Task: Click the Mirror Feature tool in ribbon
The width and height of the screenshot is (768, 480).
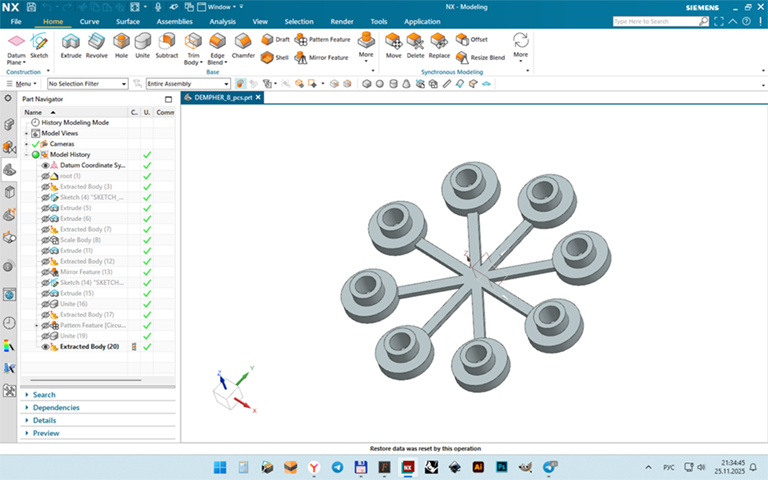Action: (321, 57)
